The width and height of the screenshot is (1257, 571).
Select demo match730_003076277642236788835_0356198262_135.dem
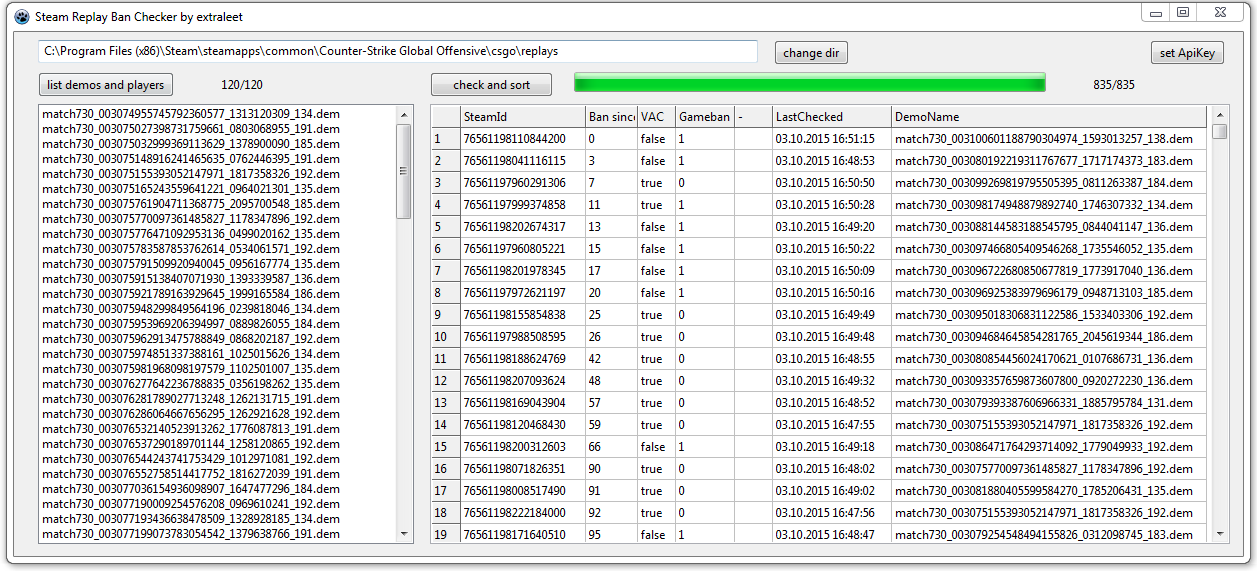191,384
